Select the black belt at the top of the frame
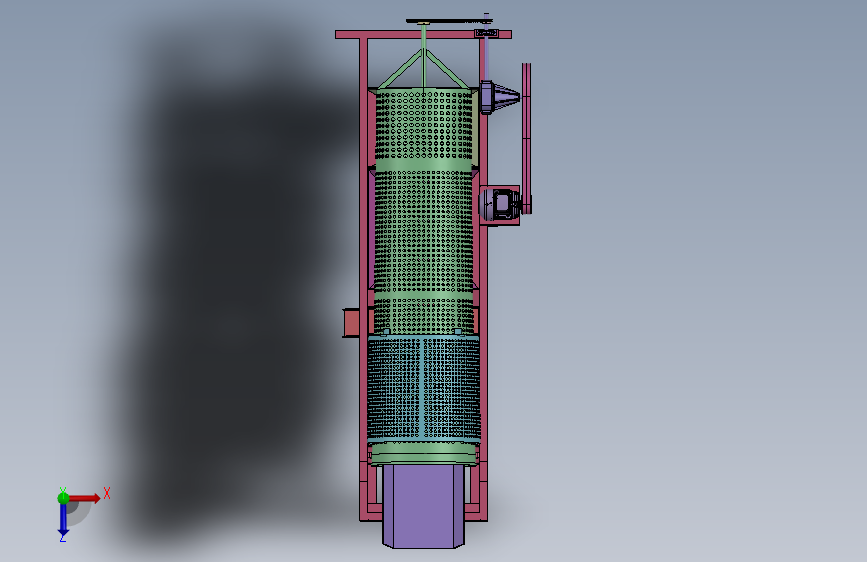867x562 pixels. coord(449,21)
